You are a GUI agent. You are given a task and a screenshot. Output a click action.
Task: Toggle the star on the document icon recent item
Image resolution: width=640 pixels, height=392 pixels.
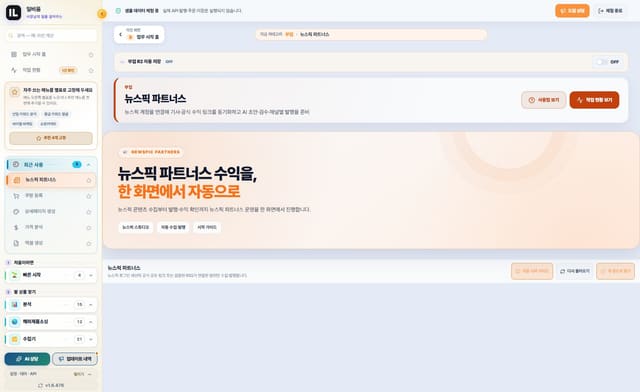pos(89,243)
